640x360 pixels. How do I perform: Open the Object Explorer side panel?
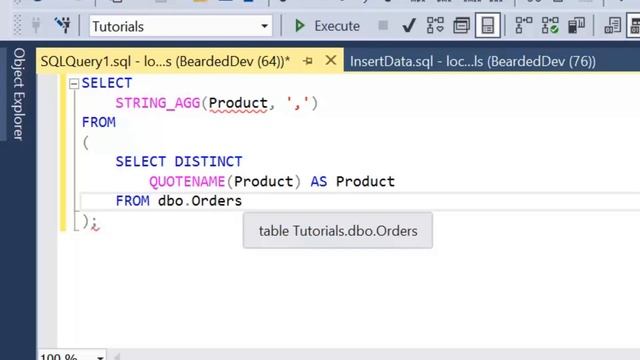click(19, 94)
